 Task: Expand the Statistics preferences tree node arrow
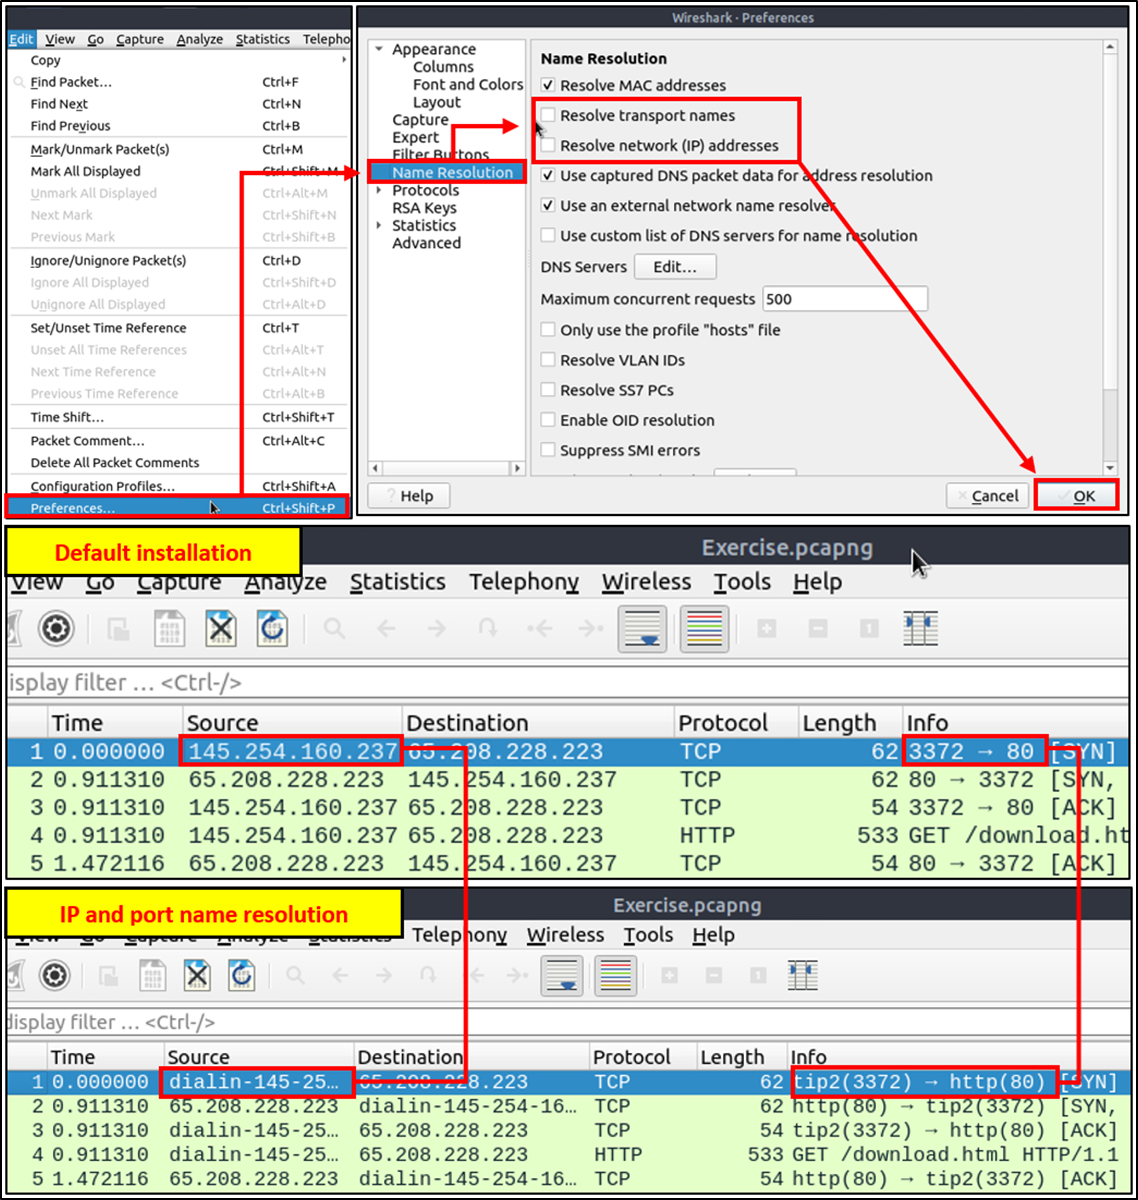[x=379, y=226]
